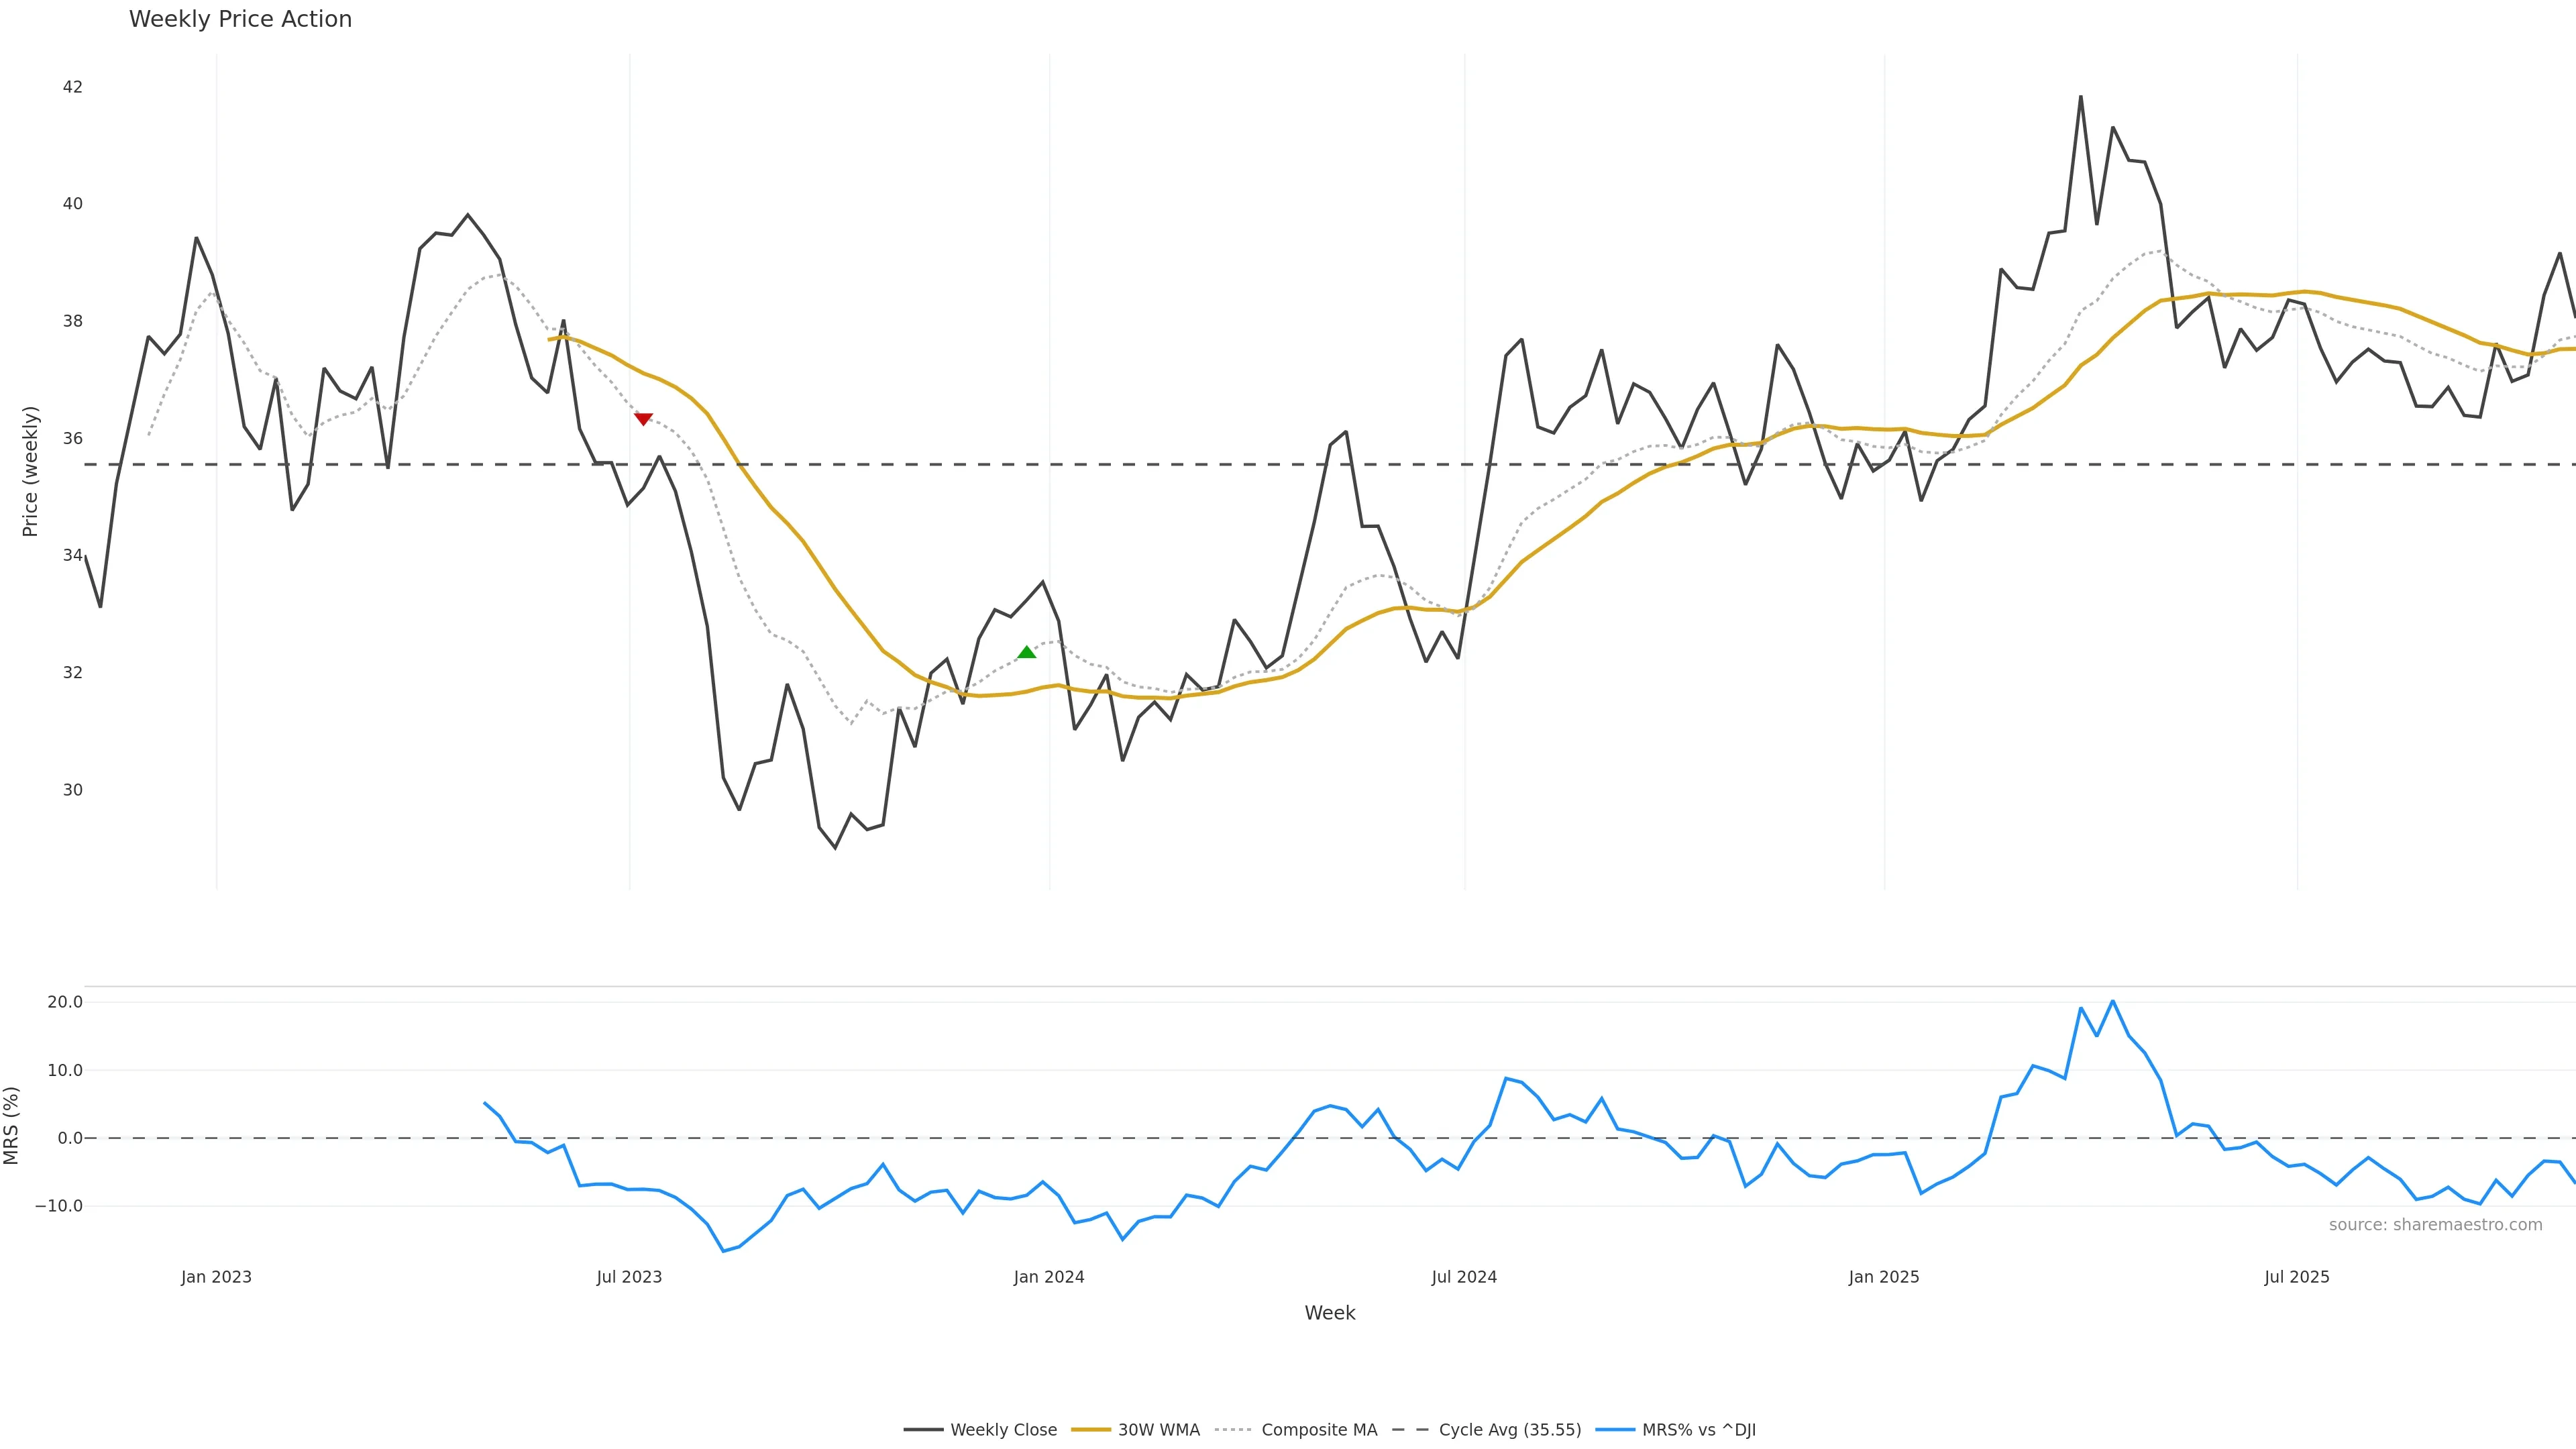2576x1449 pixels.
Task: Click the Jul 2024 axis tick label
Action: point(1464,1277)
